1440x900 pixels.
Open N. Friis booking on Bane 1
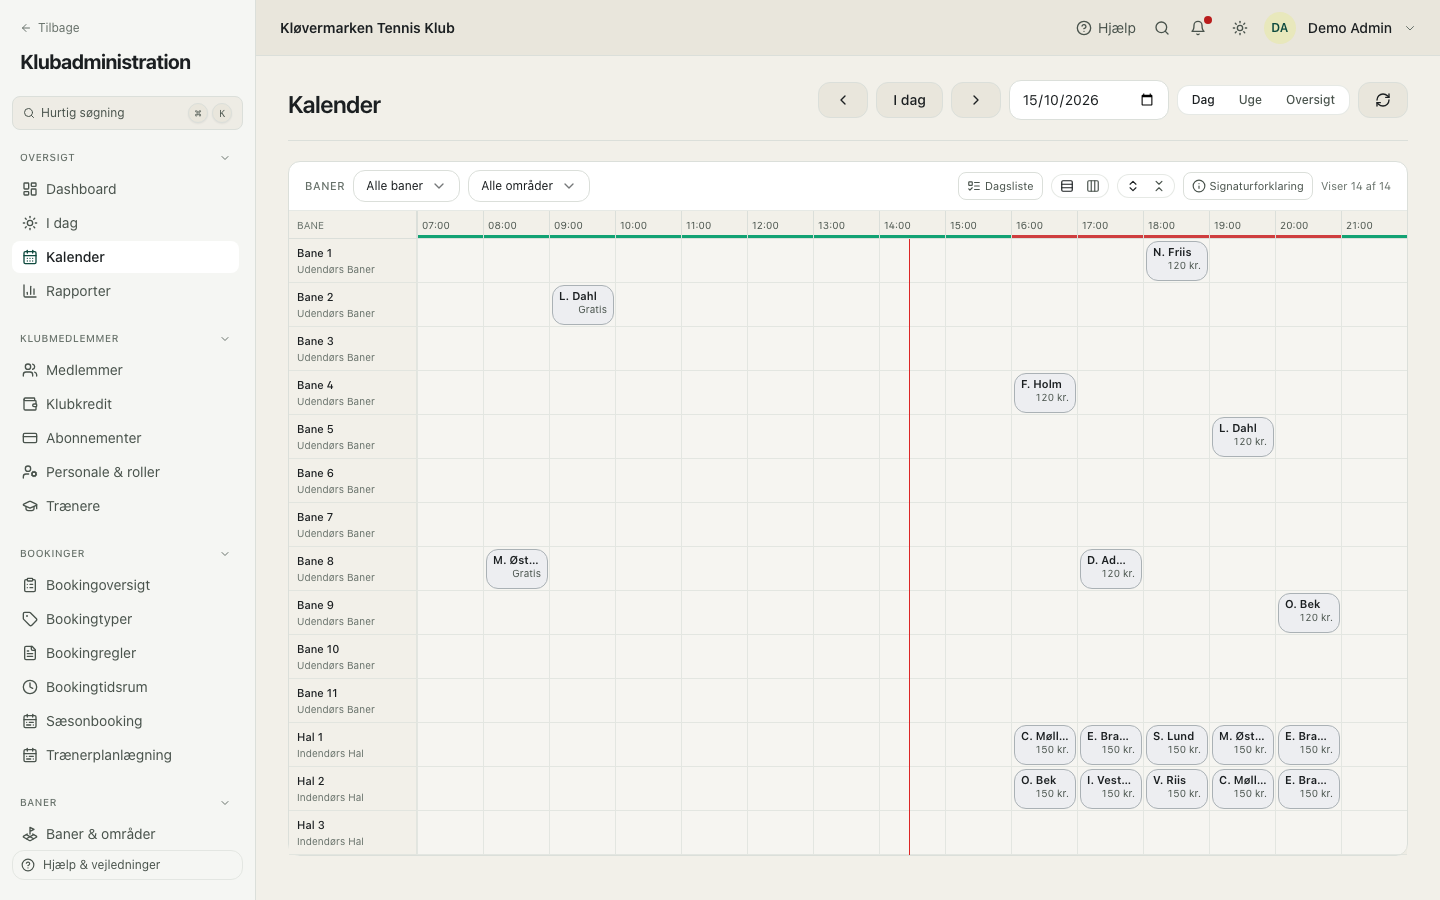tap(1177, 261)
